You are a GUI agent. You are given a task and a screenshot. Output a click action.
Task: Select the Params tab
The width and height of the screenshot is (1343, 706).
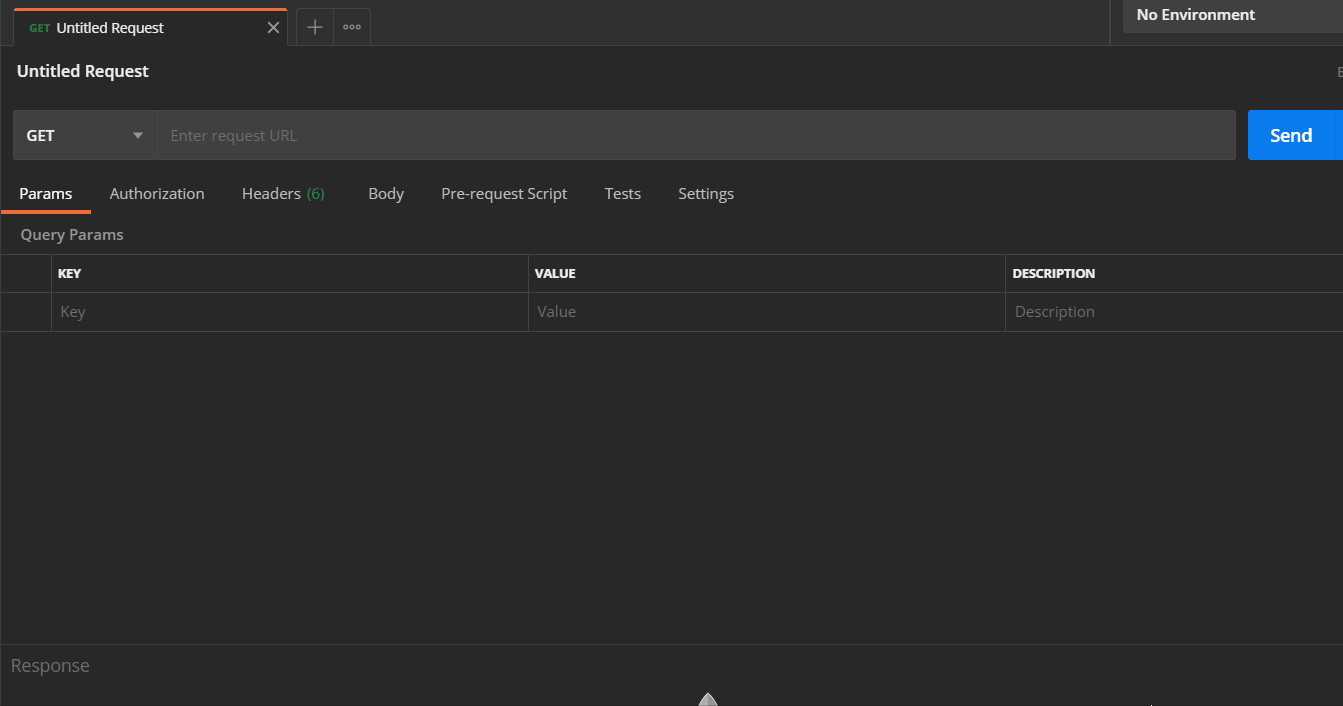click(45, 193)
